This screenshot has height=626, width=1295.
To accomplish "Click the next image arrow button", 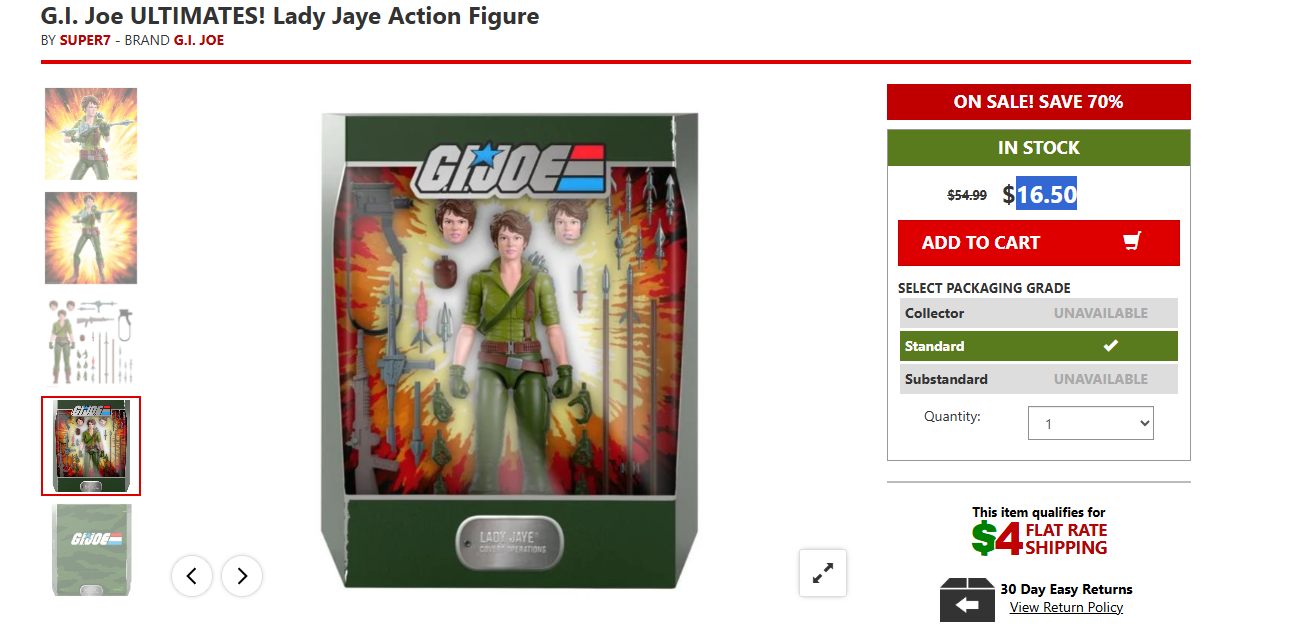I will coord(242,576).
